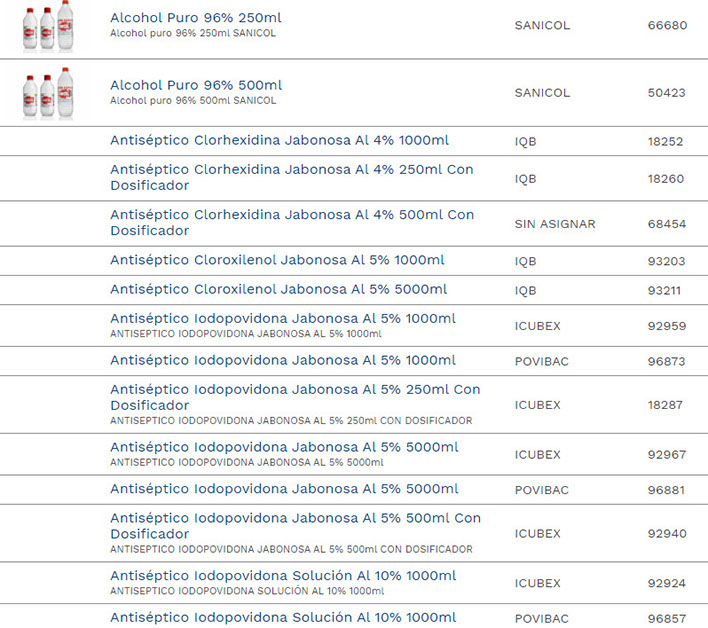Open Antiséptico Cloroxilenol Jabonosa Al 5% 5000ml
The image size is (708, 628).
[277, 290]
